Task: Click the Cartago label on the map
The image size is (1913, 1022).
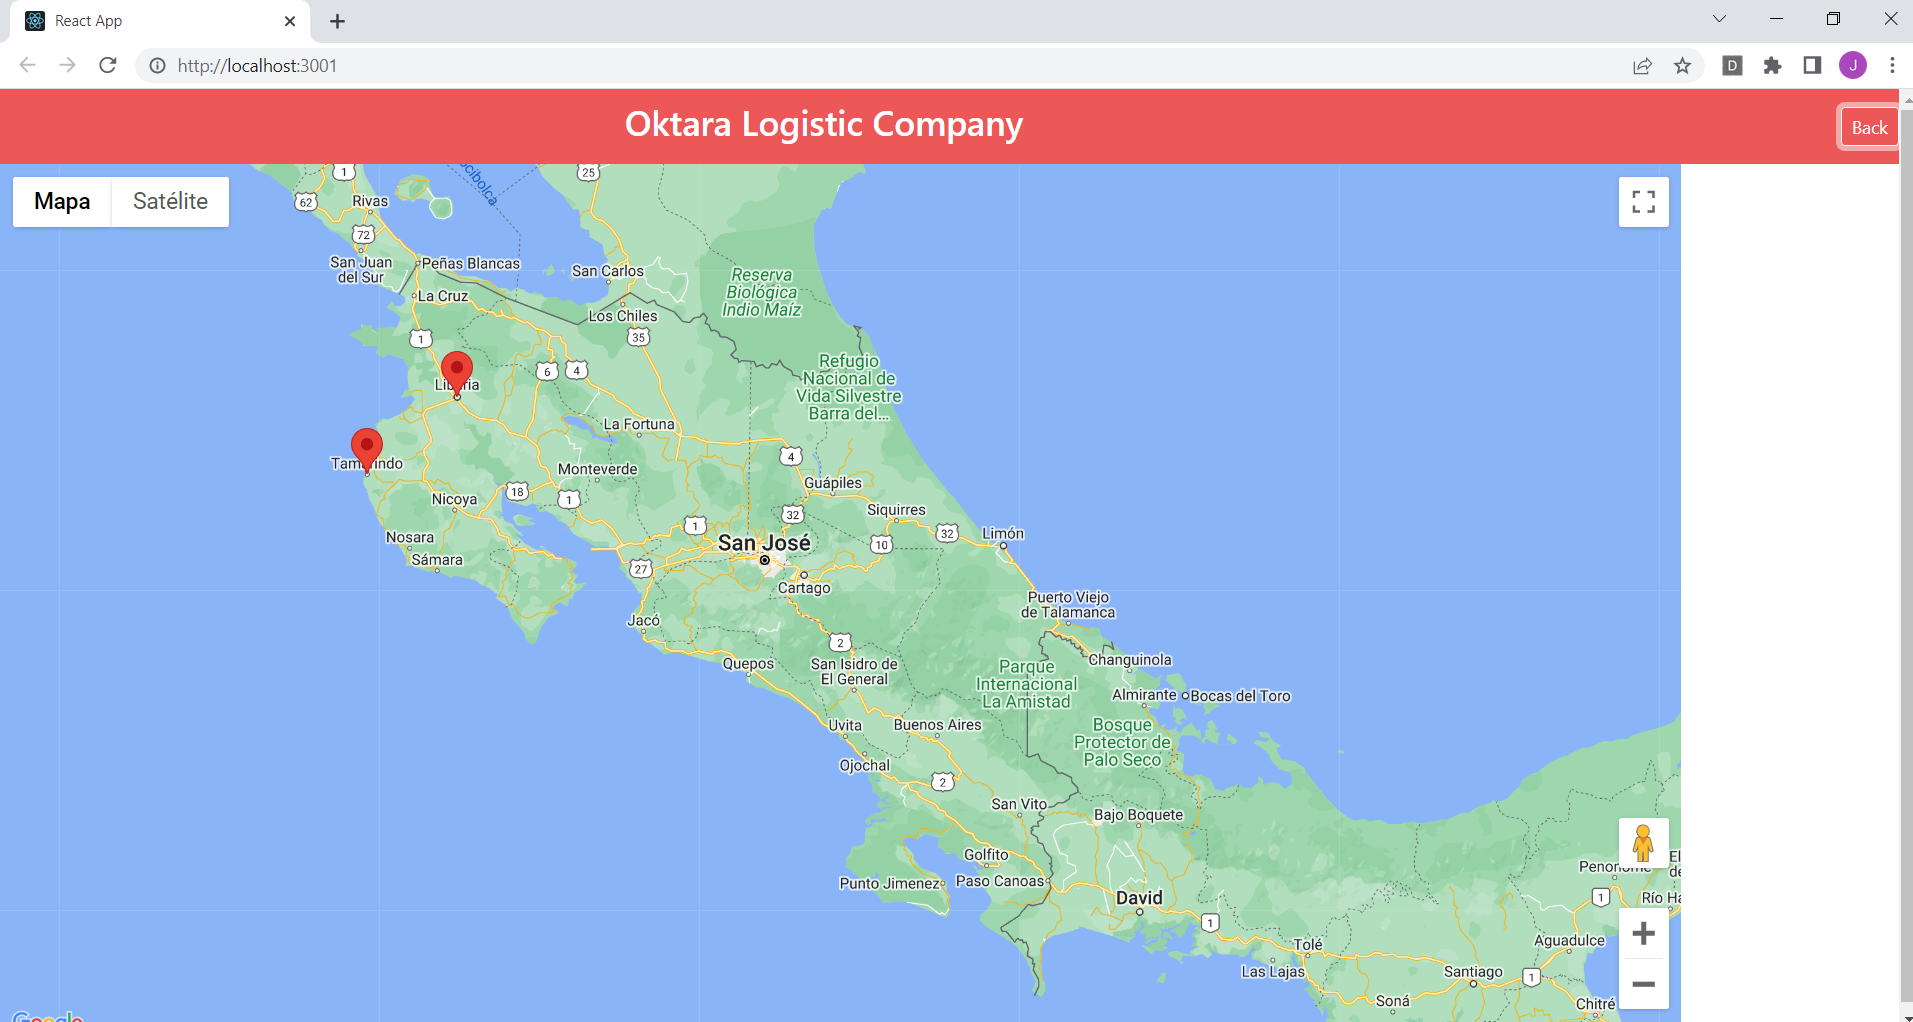Action: click(804, 588)
